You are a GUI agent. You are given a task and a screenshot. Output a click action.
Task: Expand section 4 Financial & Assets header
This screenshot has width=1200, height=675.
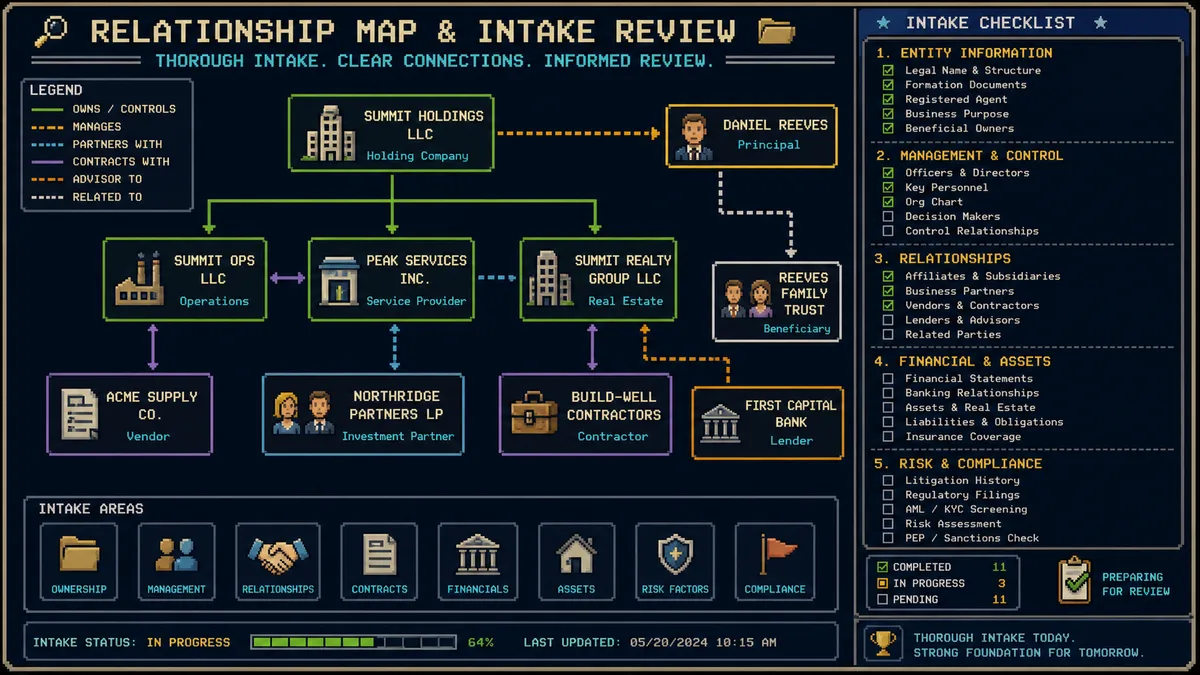(963, 361)
